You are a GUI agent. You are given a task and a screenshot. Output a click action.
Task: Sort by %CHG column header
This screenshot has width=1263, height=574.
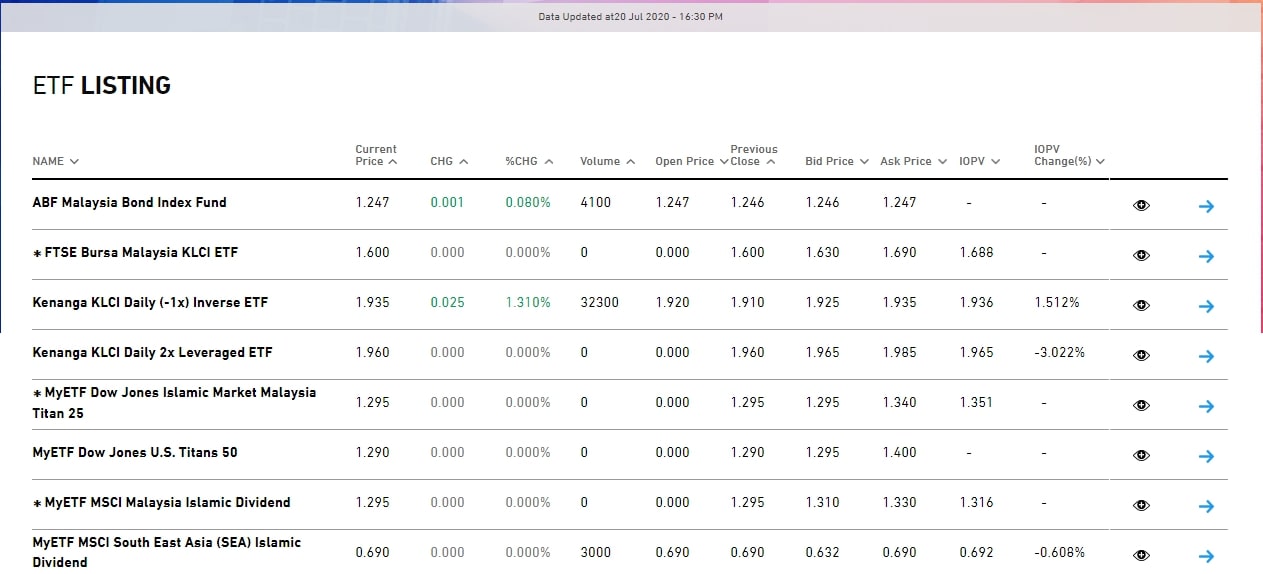click(x=530, y=161)
